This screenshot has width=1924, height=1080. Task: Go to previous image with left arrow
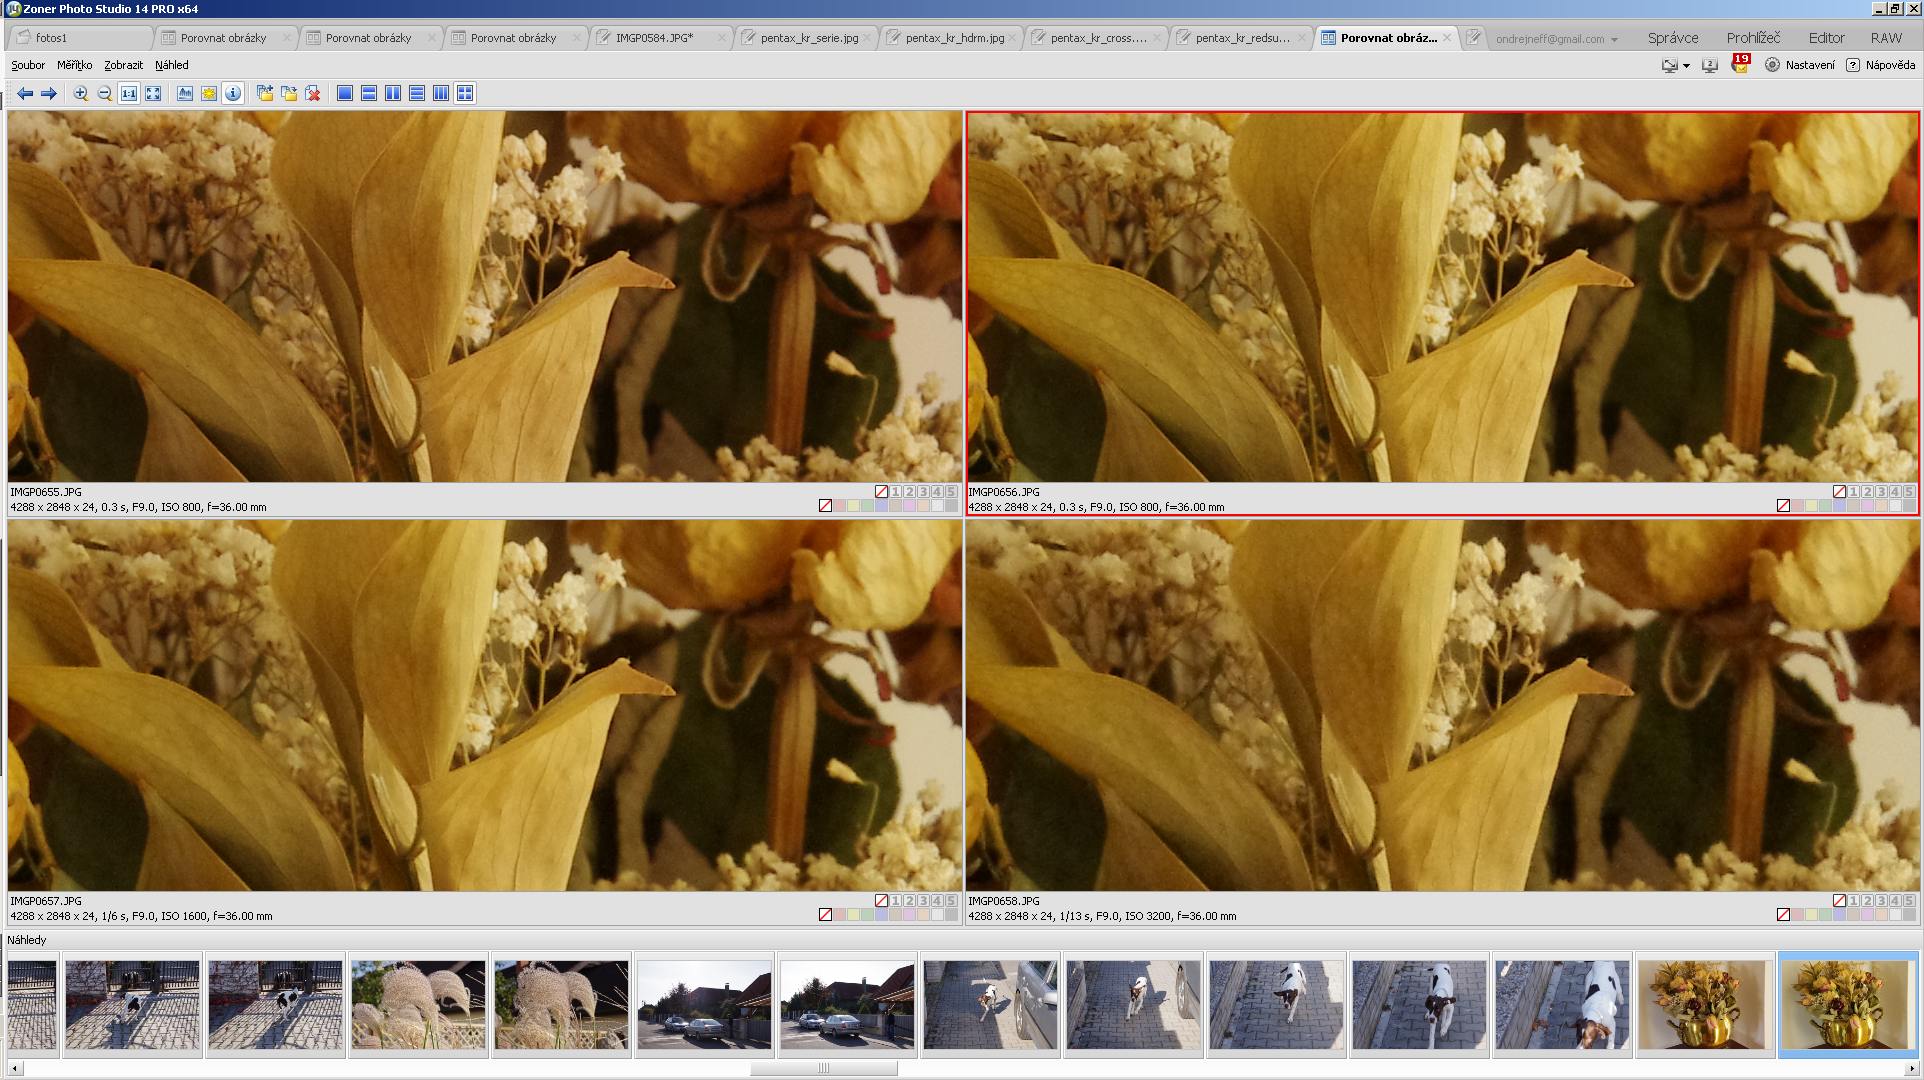point(25,93)
